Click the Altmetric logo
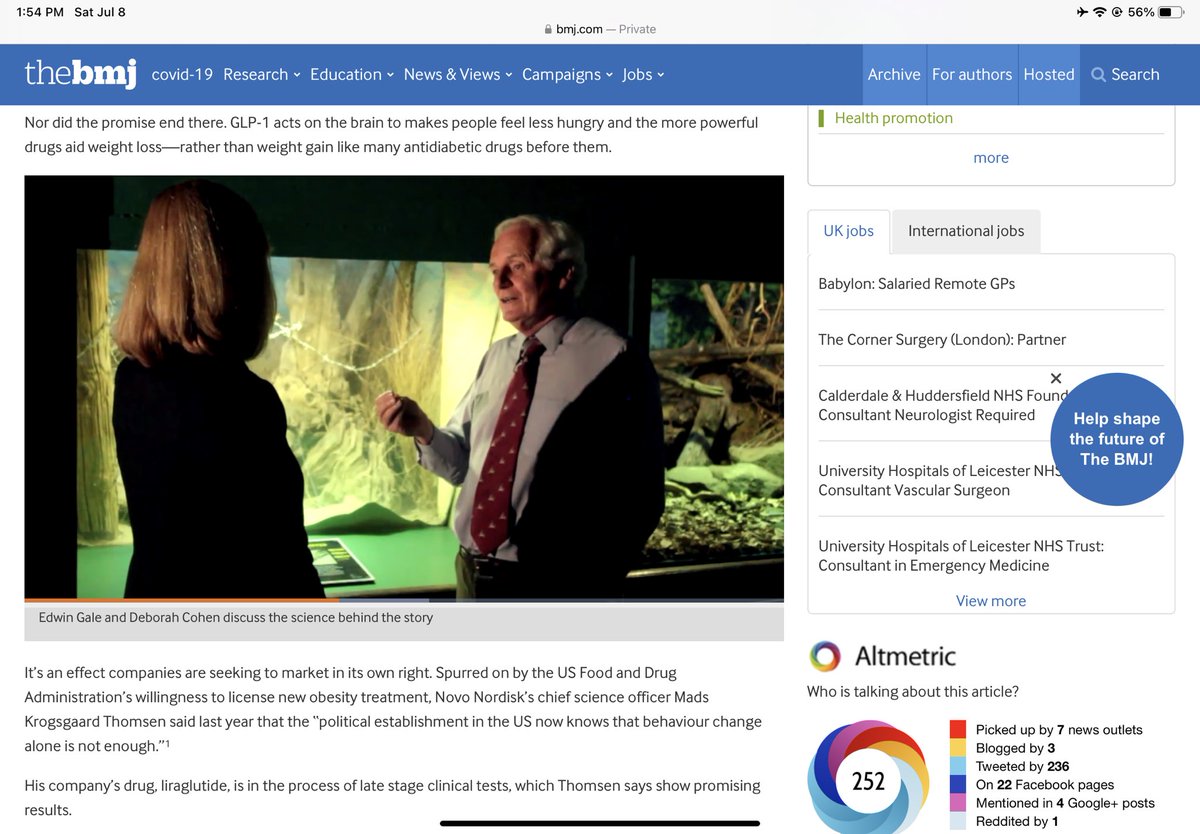This screenshot has height=834, width=1200. pyautogui.click(x=825, y=657)
